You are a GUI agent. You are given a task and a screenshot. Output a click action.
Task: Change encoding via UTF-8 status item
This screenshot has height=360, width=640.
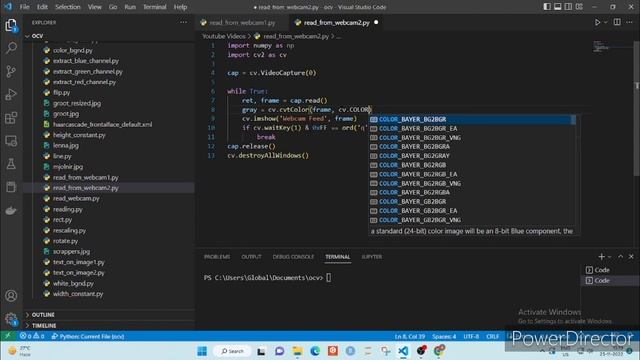coord(471,336)
